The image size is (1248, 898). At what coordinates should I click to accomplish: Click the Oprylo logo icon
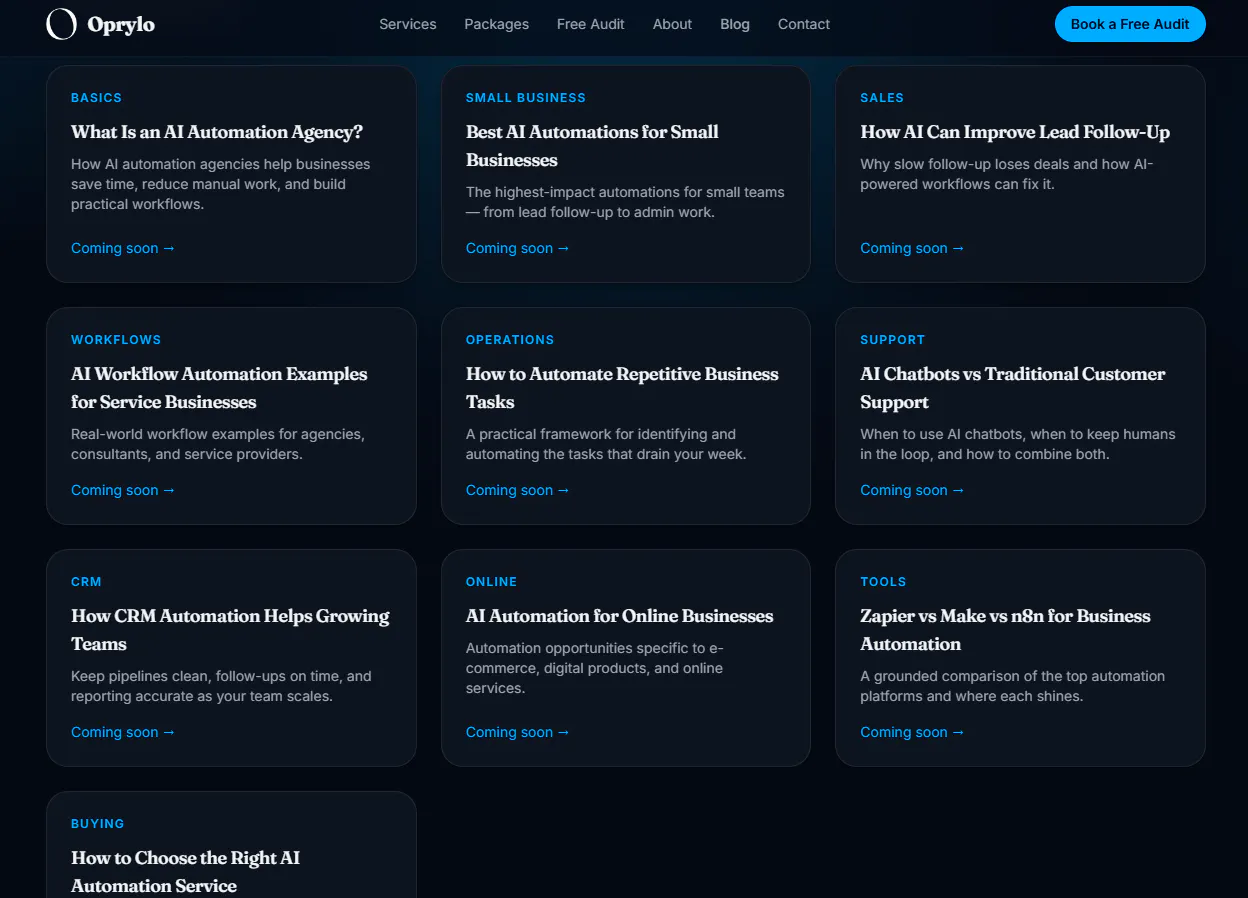pos(62,24)
